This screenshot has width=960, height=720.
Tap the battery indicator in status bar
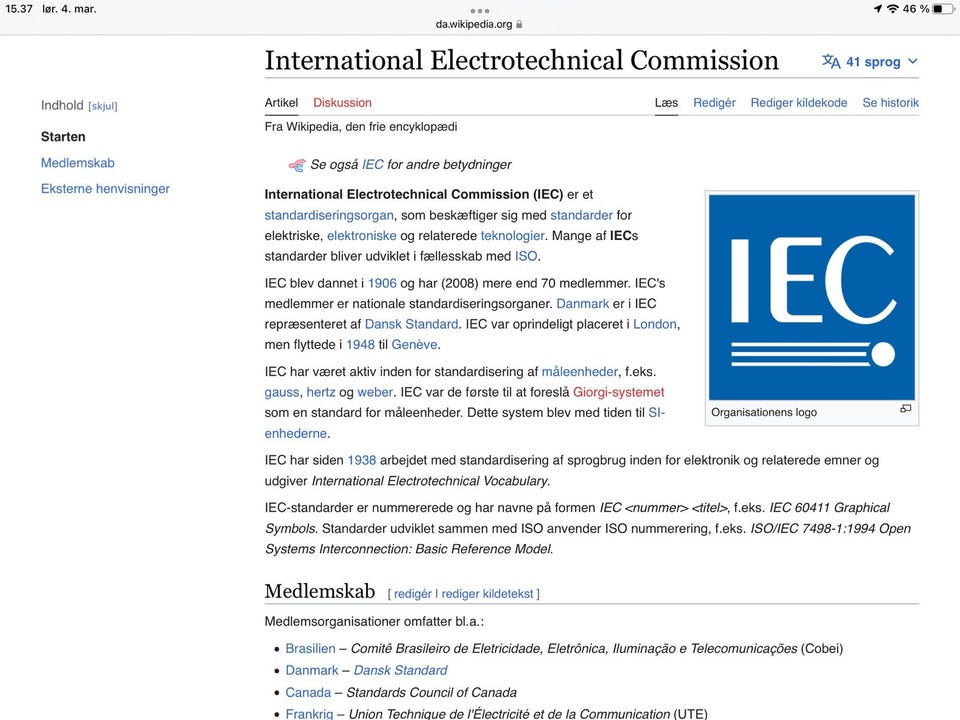943,9
